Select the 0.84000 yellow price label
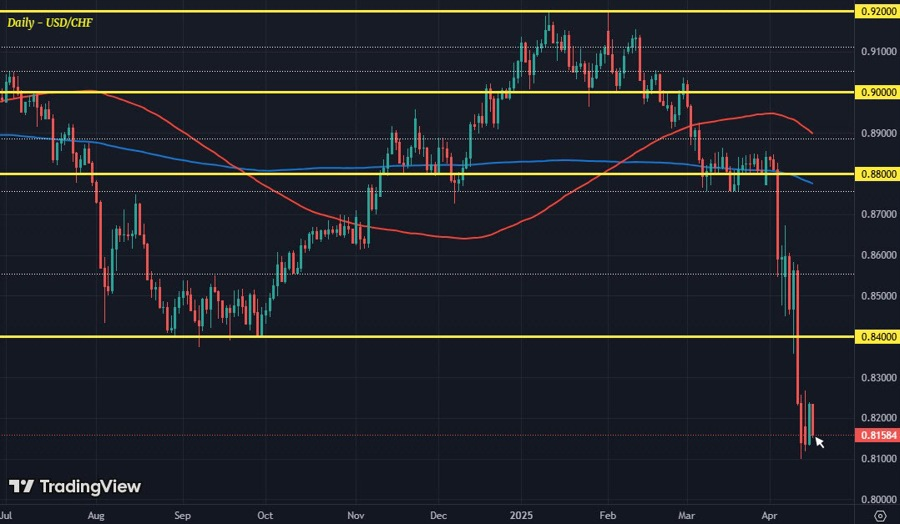The image size is (900, 524). (876, 337)
